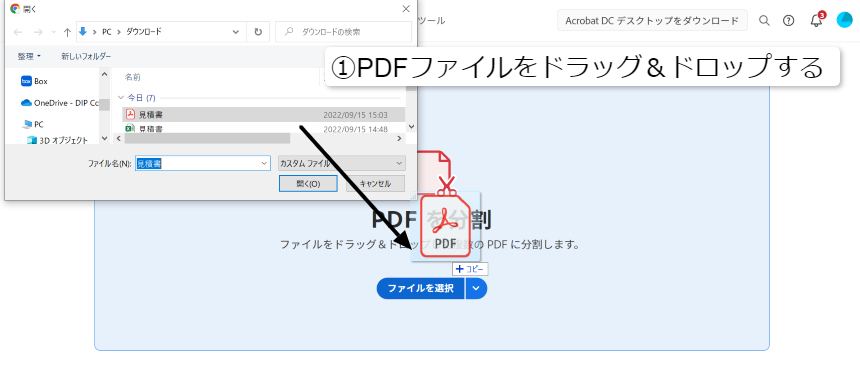Click the Forward arrow in file dialog
This screenshot has width=860, height=383.
click(x=38, y=32)
